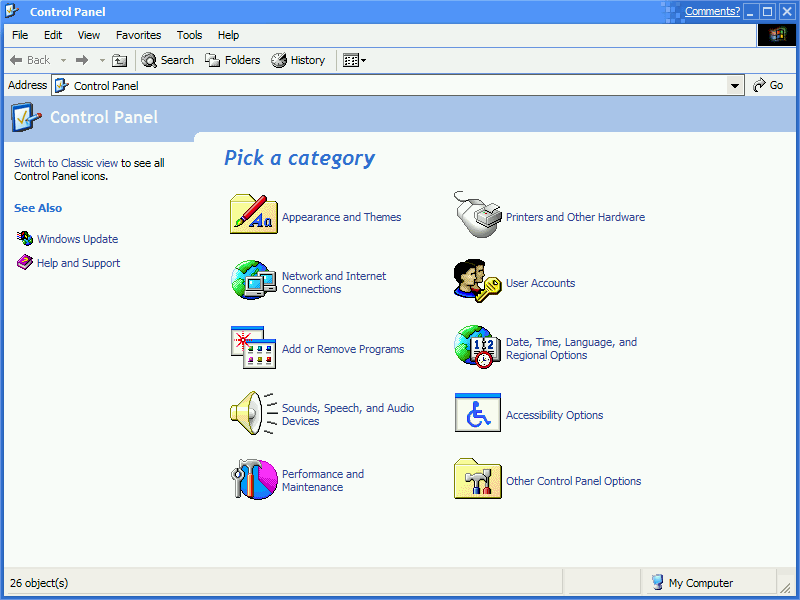Open the Tools menu

pos(189,35)
